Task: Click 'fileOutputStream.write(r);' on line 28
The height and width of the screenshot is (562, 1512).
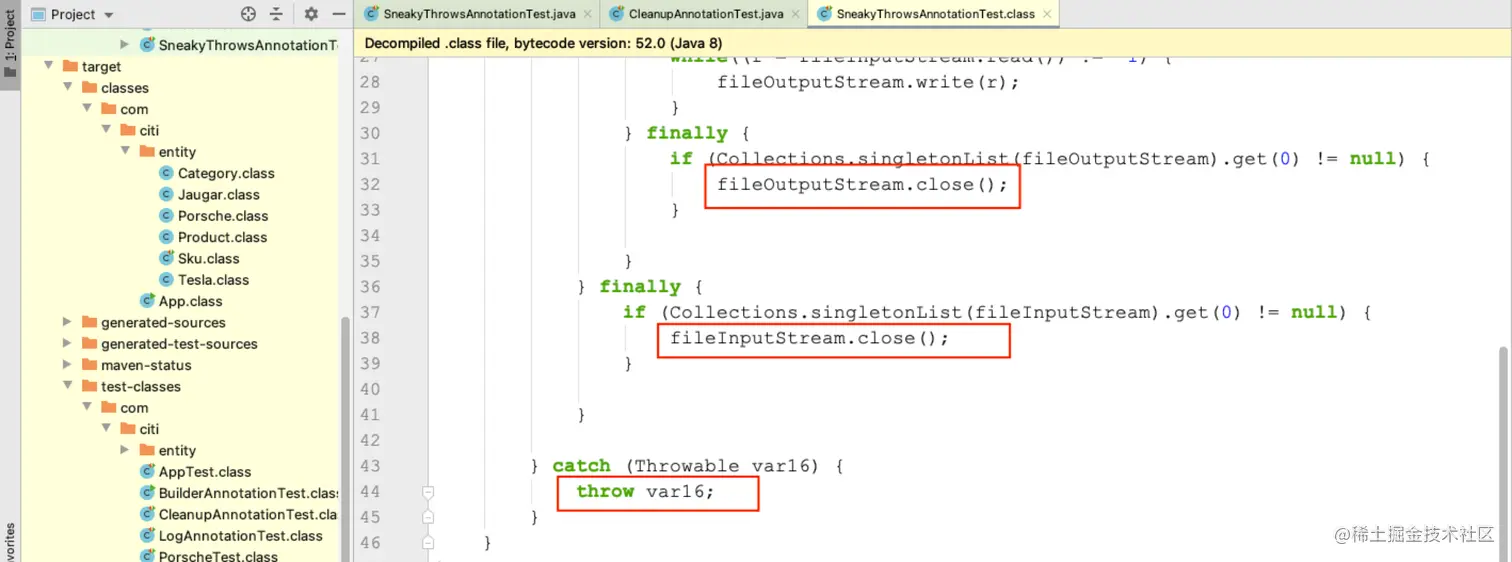Action: tap(868, 82)
